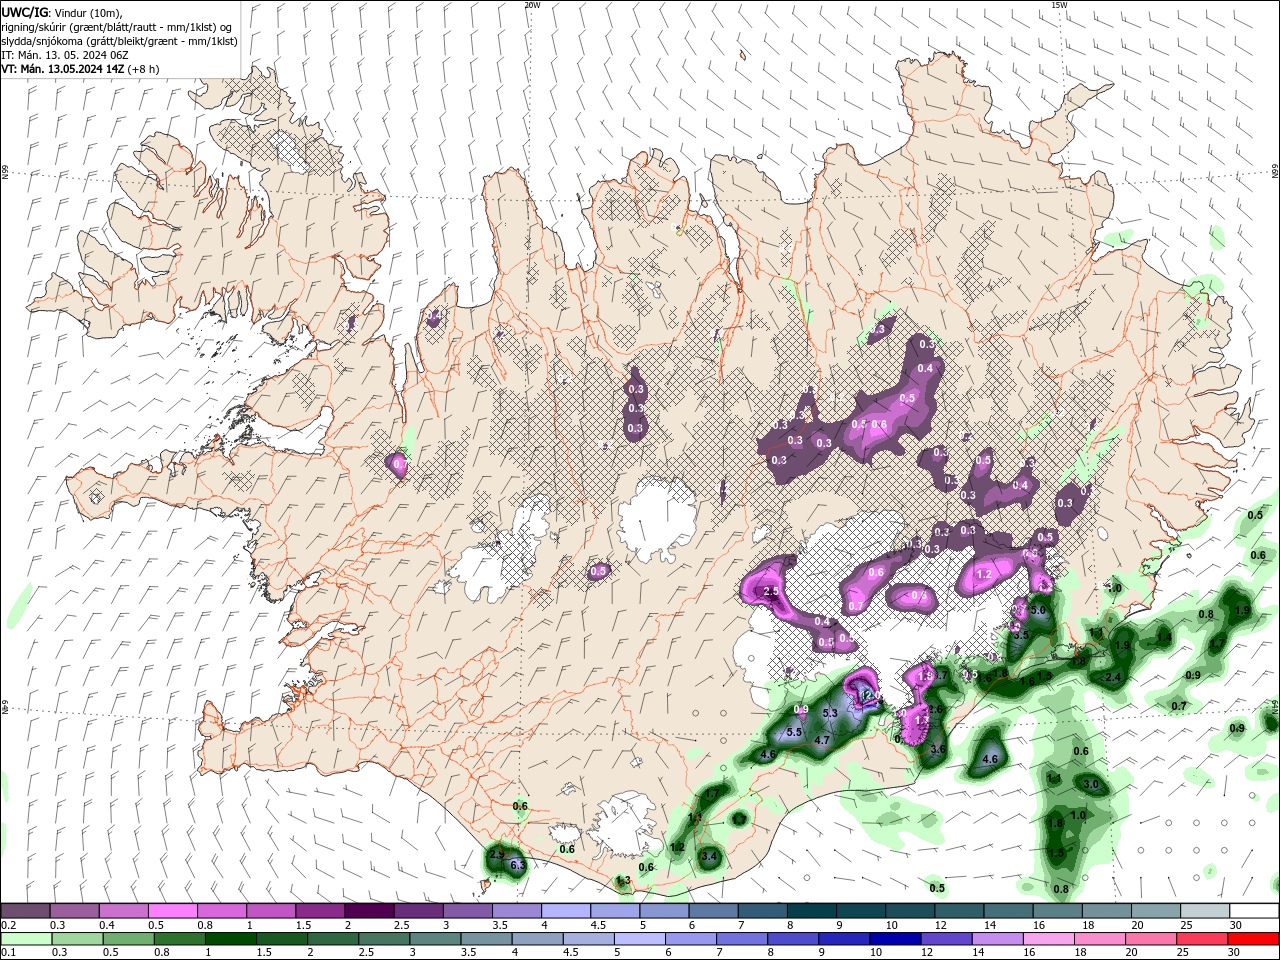Viewport: 1280px width, 960px height.
Task: Click the '3.0' rain value over the sea
Action: coord(1091,785)
